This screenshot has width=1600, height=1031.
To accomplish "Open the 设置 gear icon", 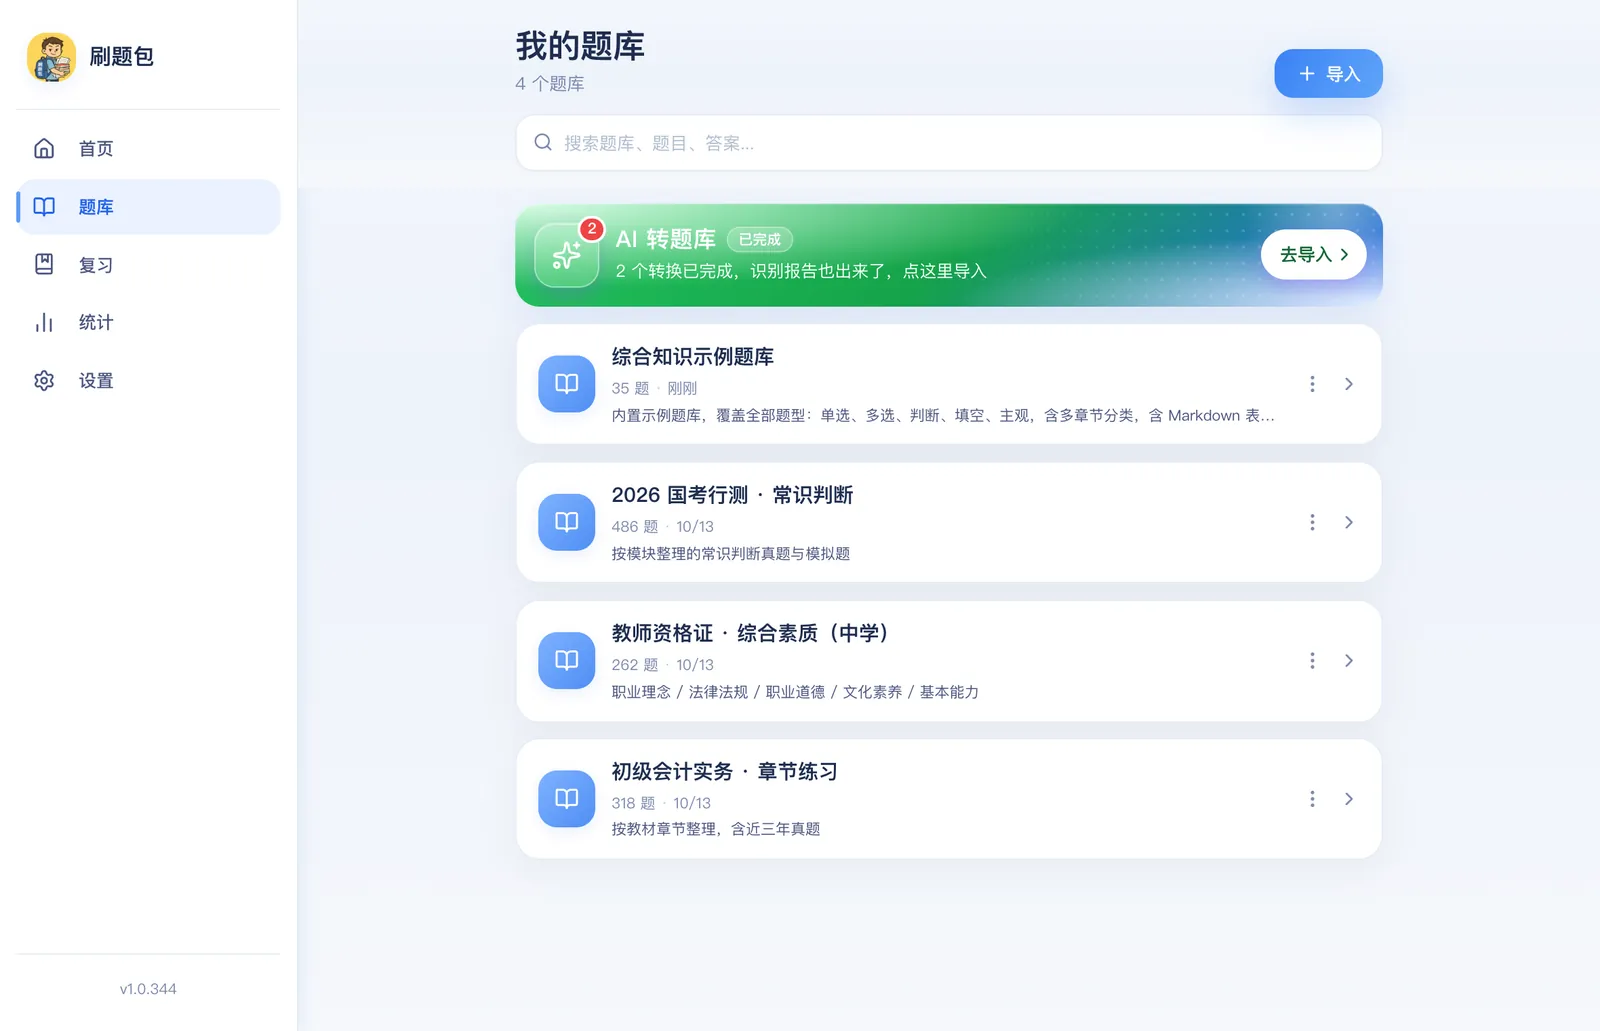I will click(x=44, y=380).
